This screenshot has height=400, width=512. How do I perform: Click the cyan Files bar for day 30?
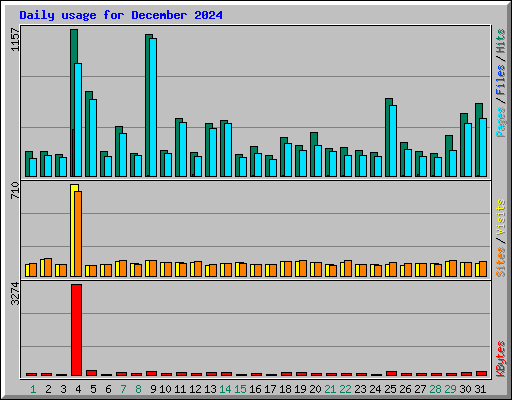[468, 150]
